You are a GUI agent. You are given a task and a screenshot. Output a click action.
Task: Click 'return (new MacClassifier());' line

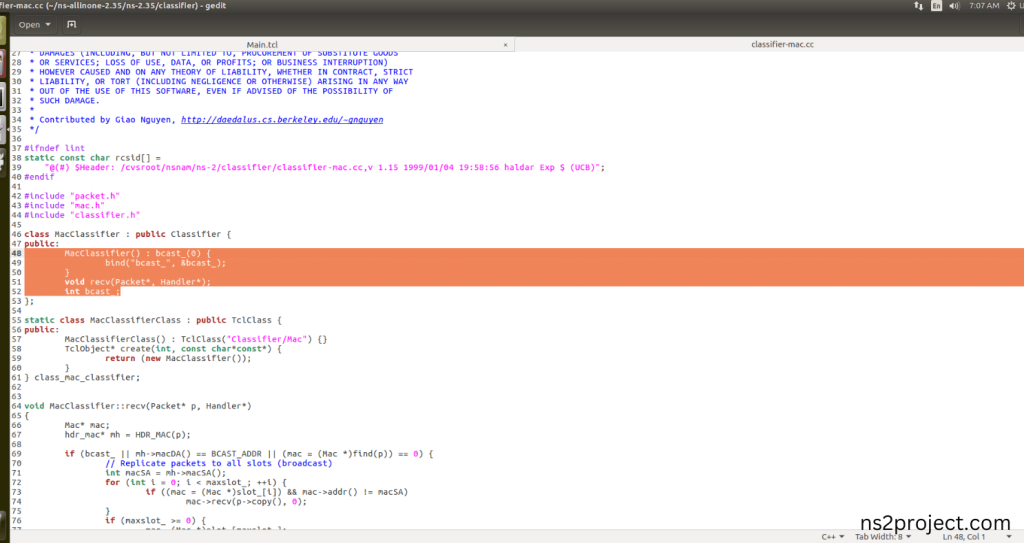(178, 358)
